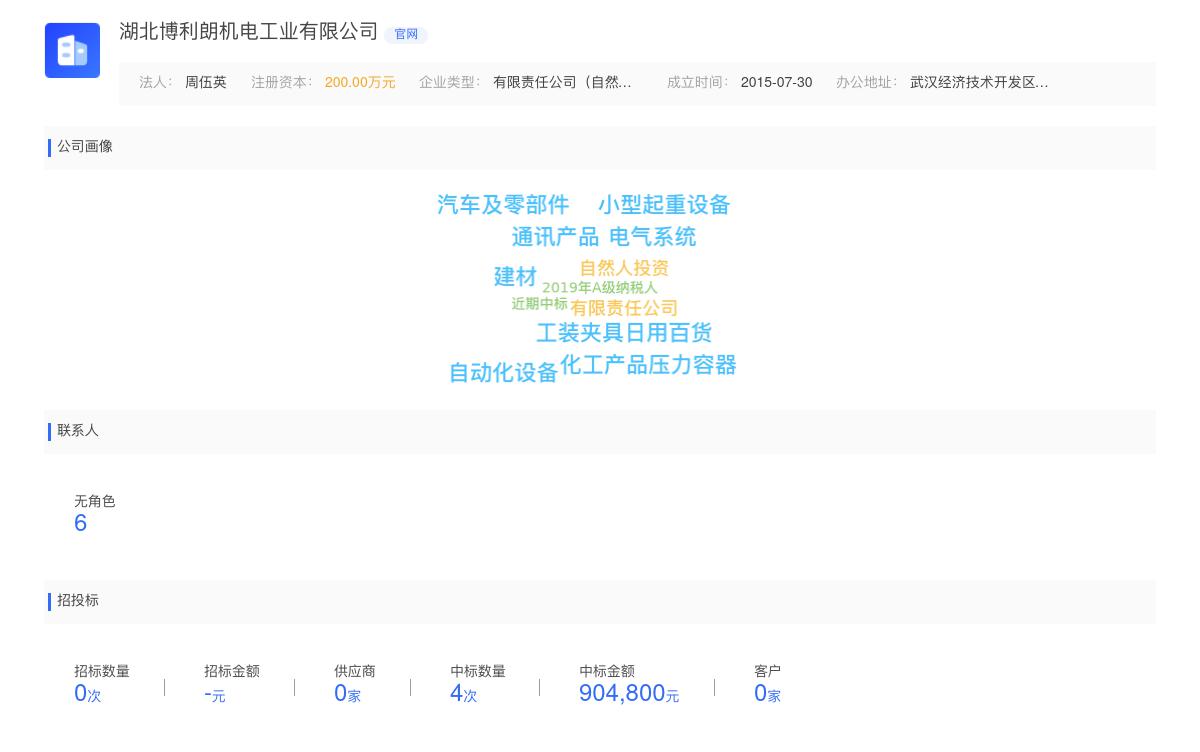1200x752 pixels.
Task: Select orange tag 有限责任公司
Action: [x=624, y=308]
